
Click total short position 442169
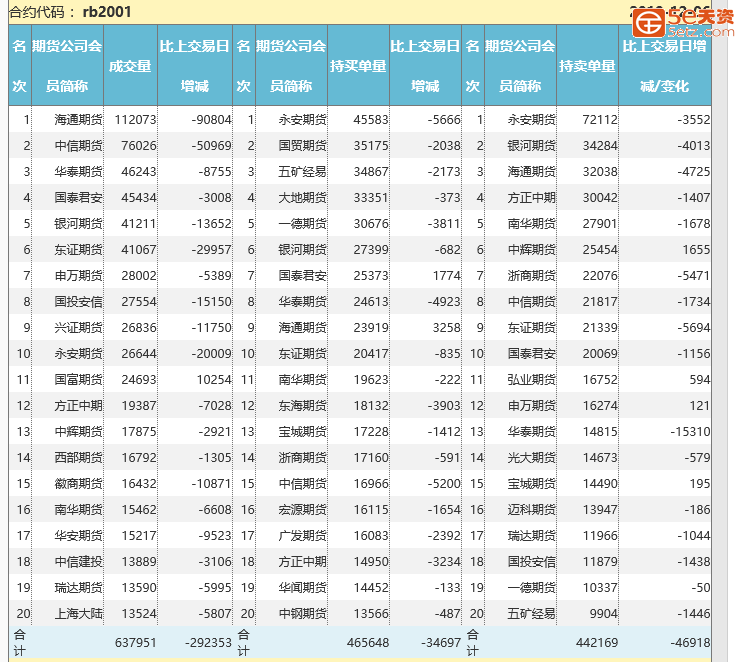(597, 643)
